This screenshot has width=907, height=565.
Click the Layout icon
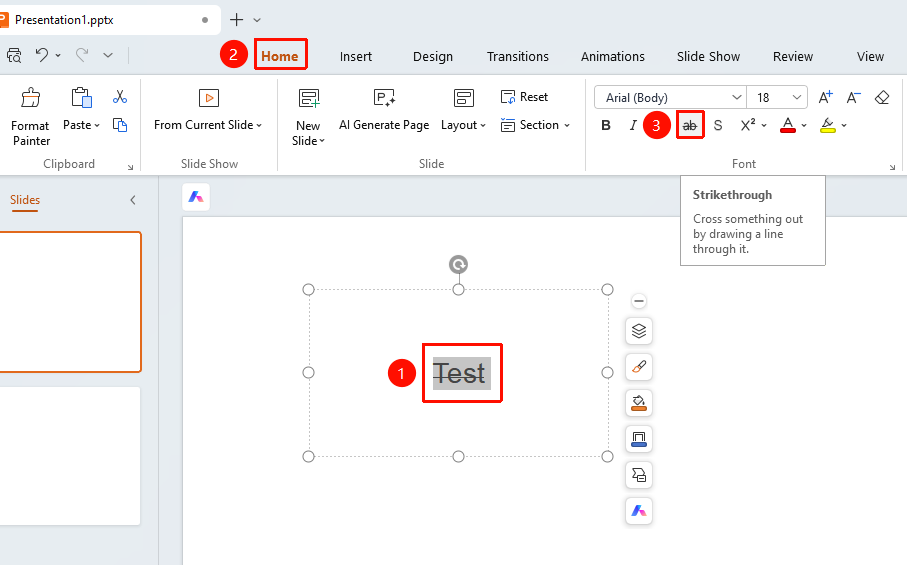pyautogui.click(x=463, y=98)
